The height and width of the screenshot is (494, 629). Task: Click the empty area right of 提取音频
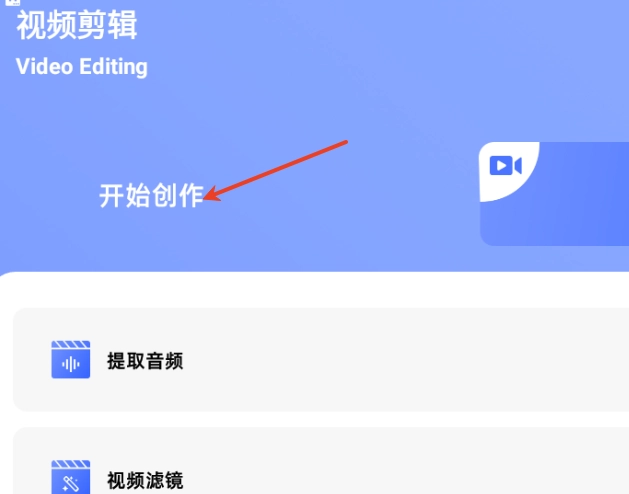click(401, 360)
